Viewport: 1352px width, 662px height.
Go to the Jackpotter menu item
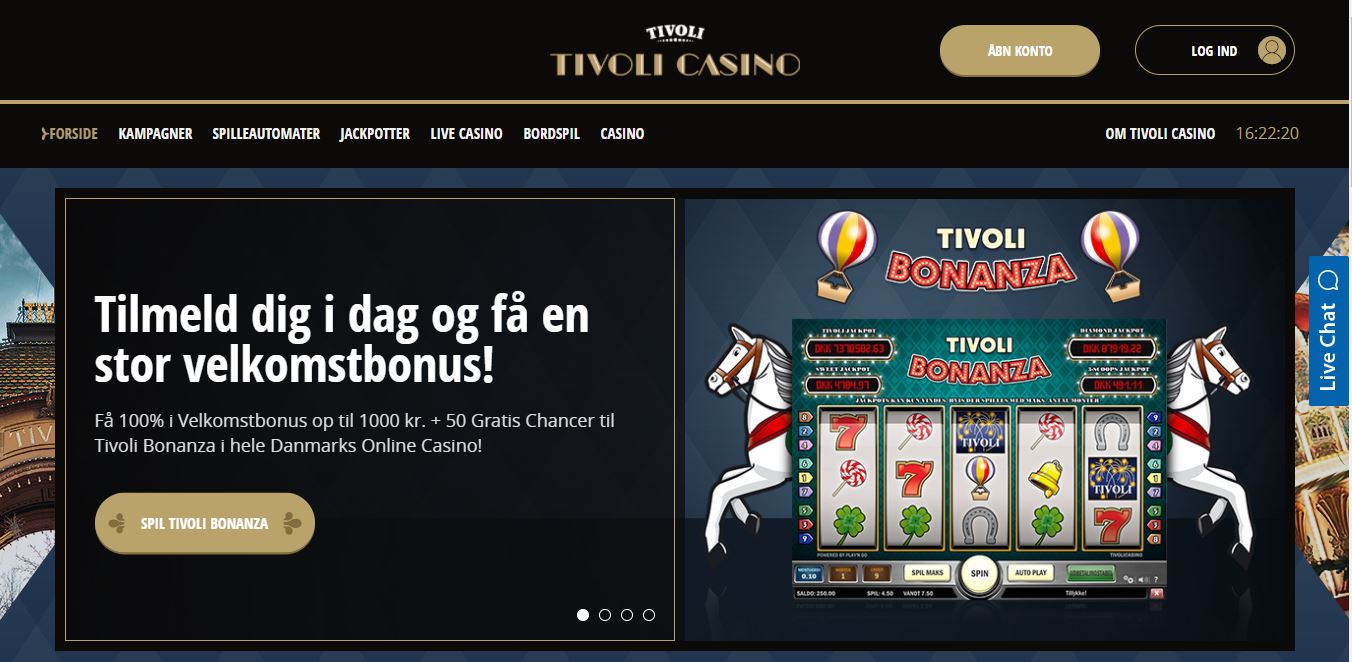pyautogui.click(x=375, y=134)
